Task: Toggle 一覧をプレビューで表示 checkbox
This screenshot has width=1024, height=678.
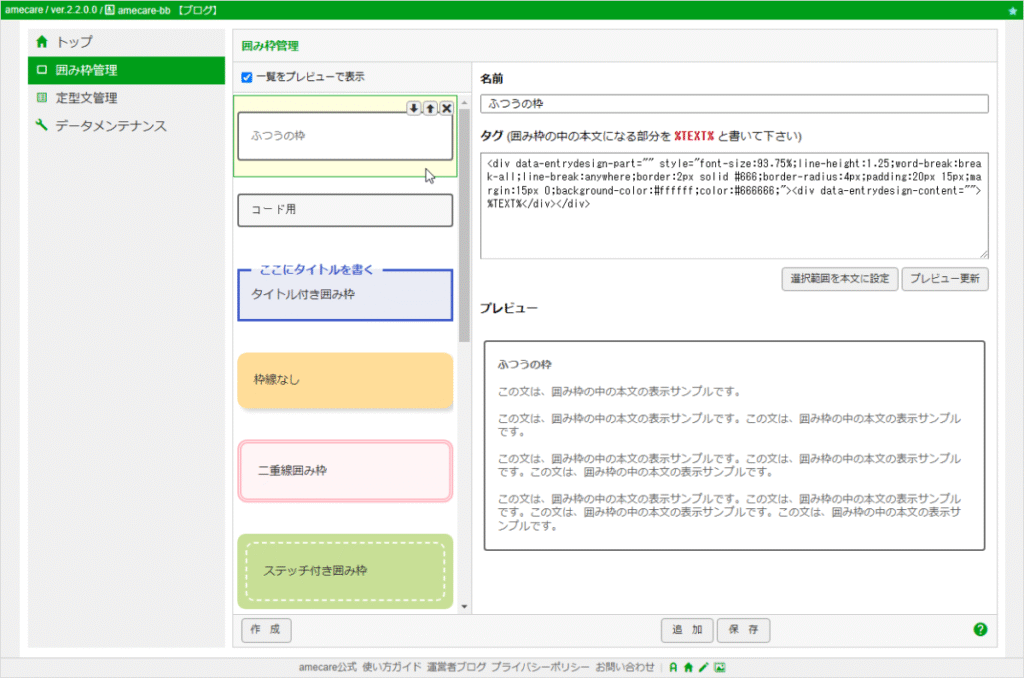Action: coord(247,77)
